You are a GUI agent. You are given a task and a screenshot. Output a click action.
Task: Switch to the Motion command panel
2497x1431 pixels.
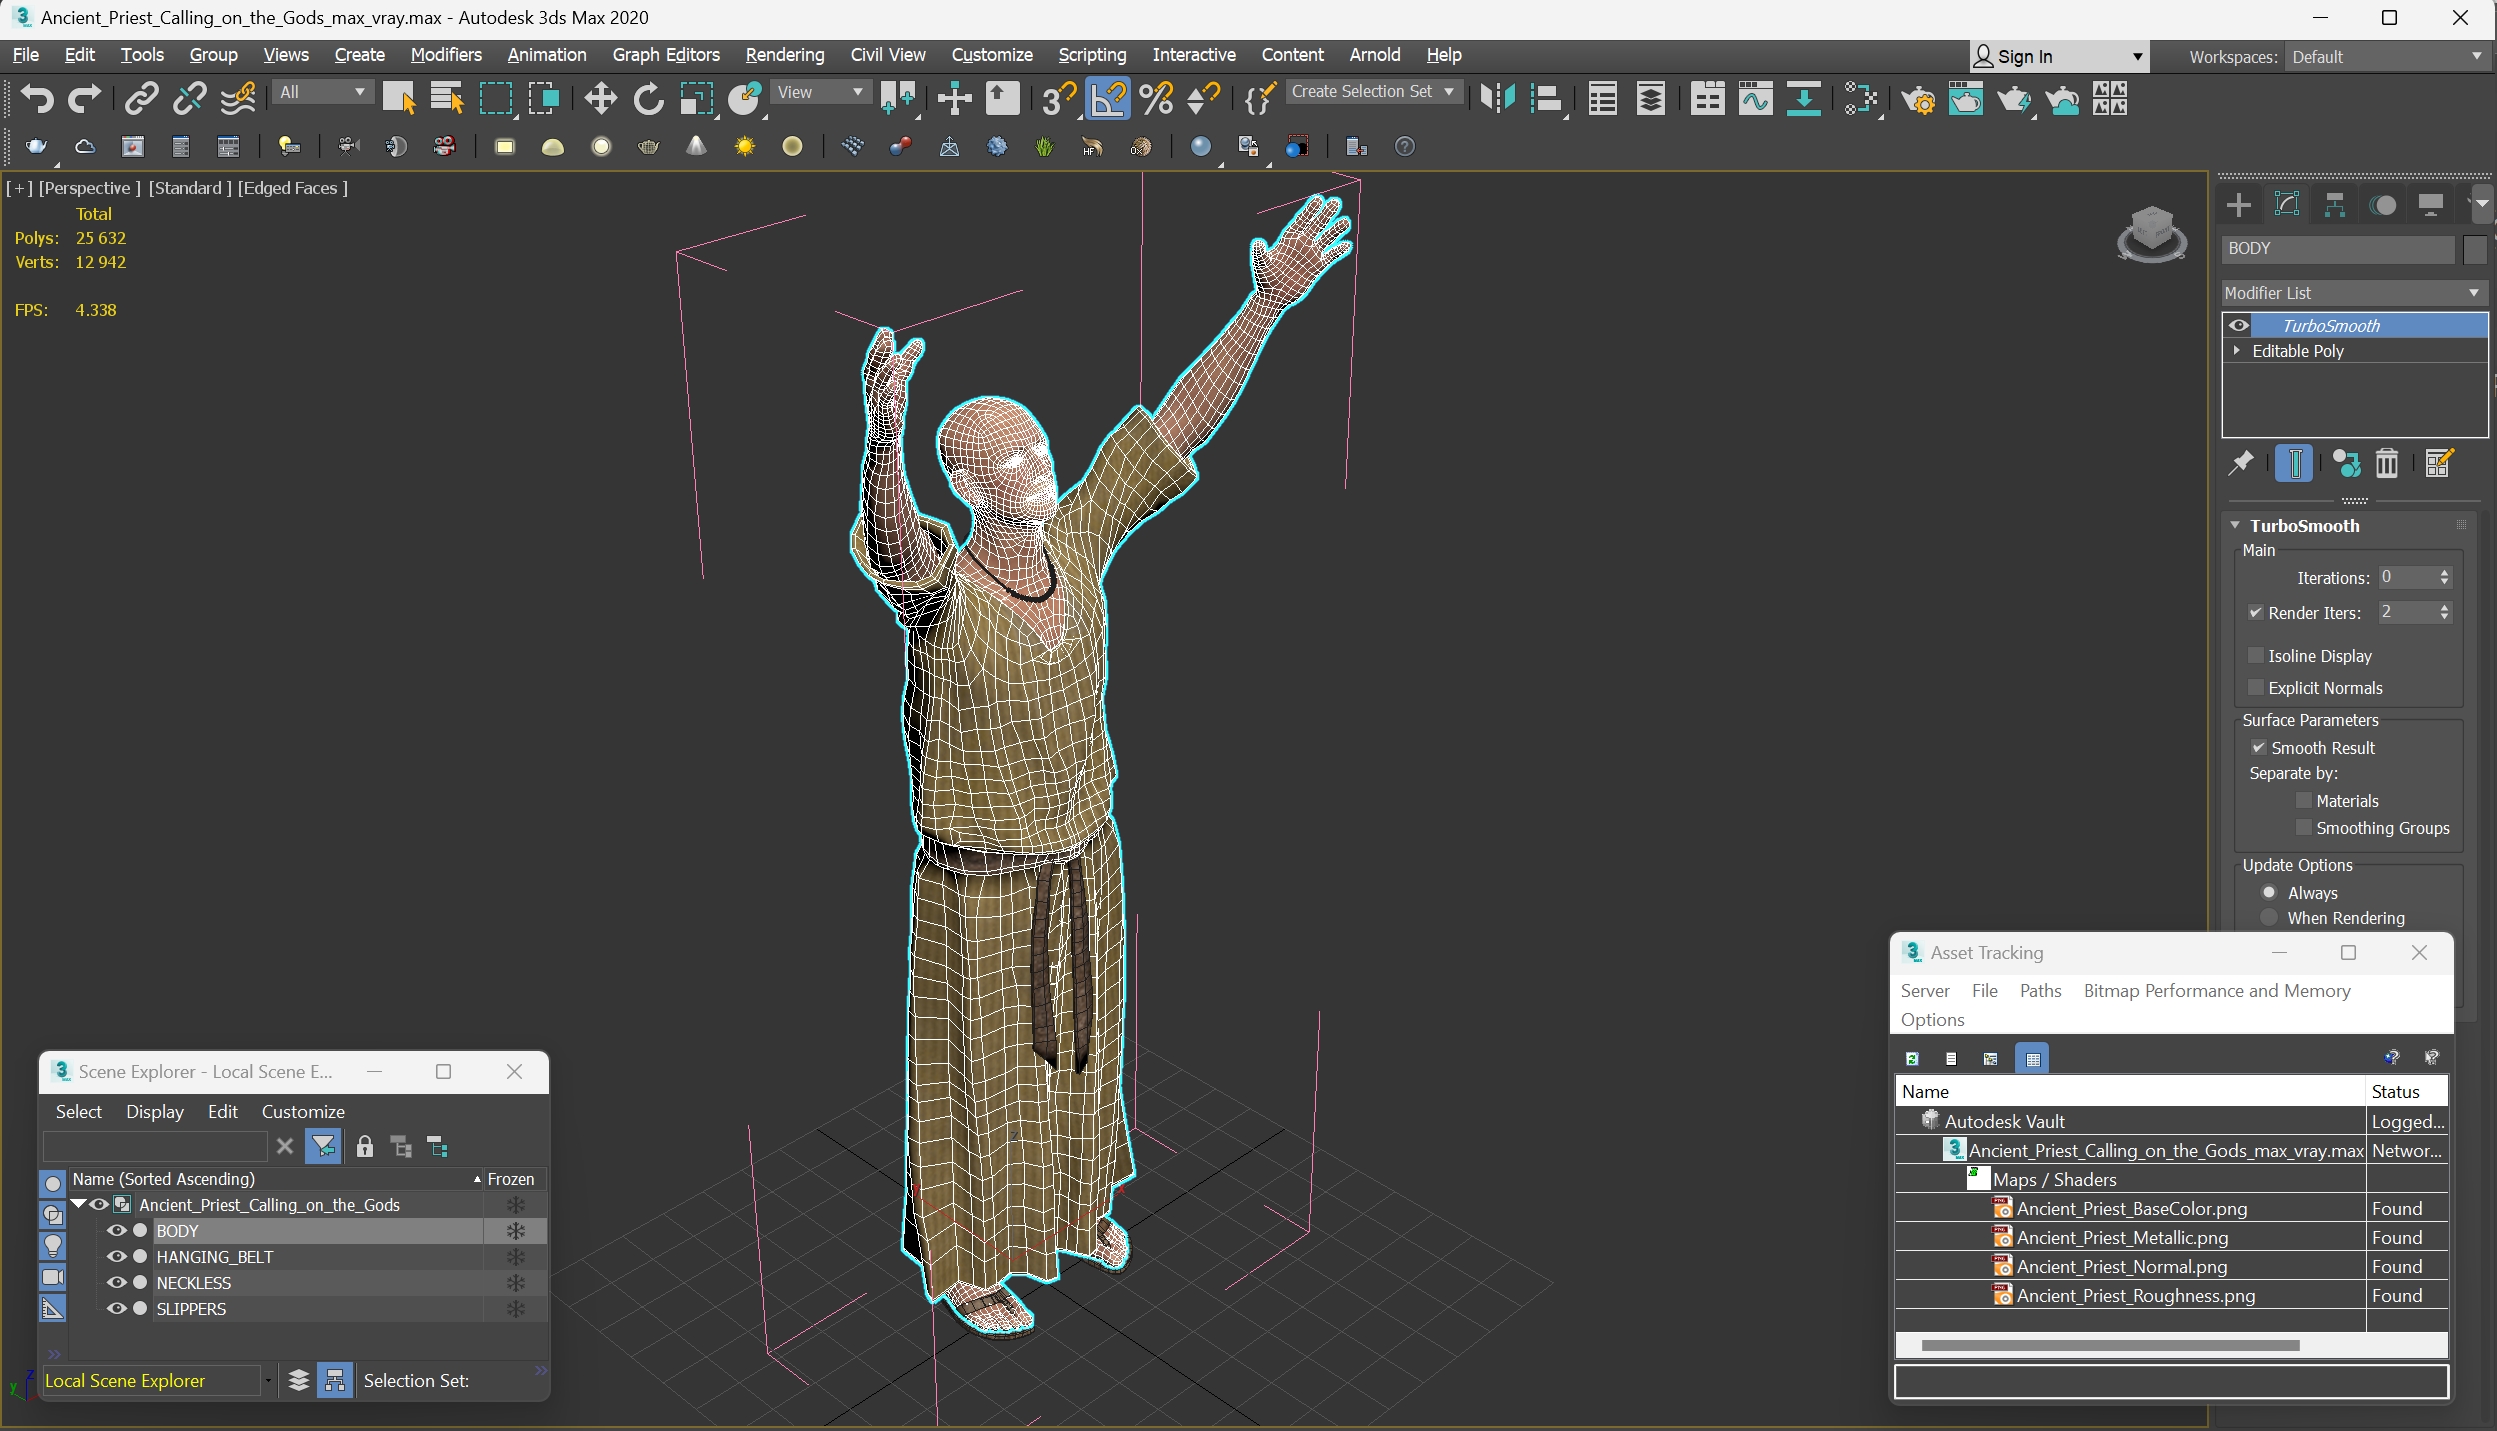tap(2383, 205)
